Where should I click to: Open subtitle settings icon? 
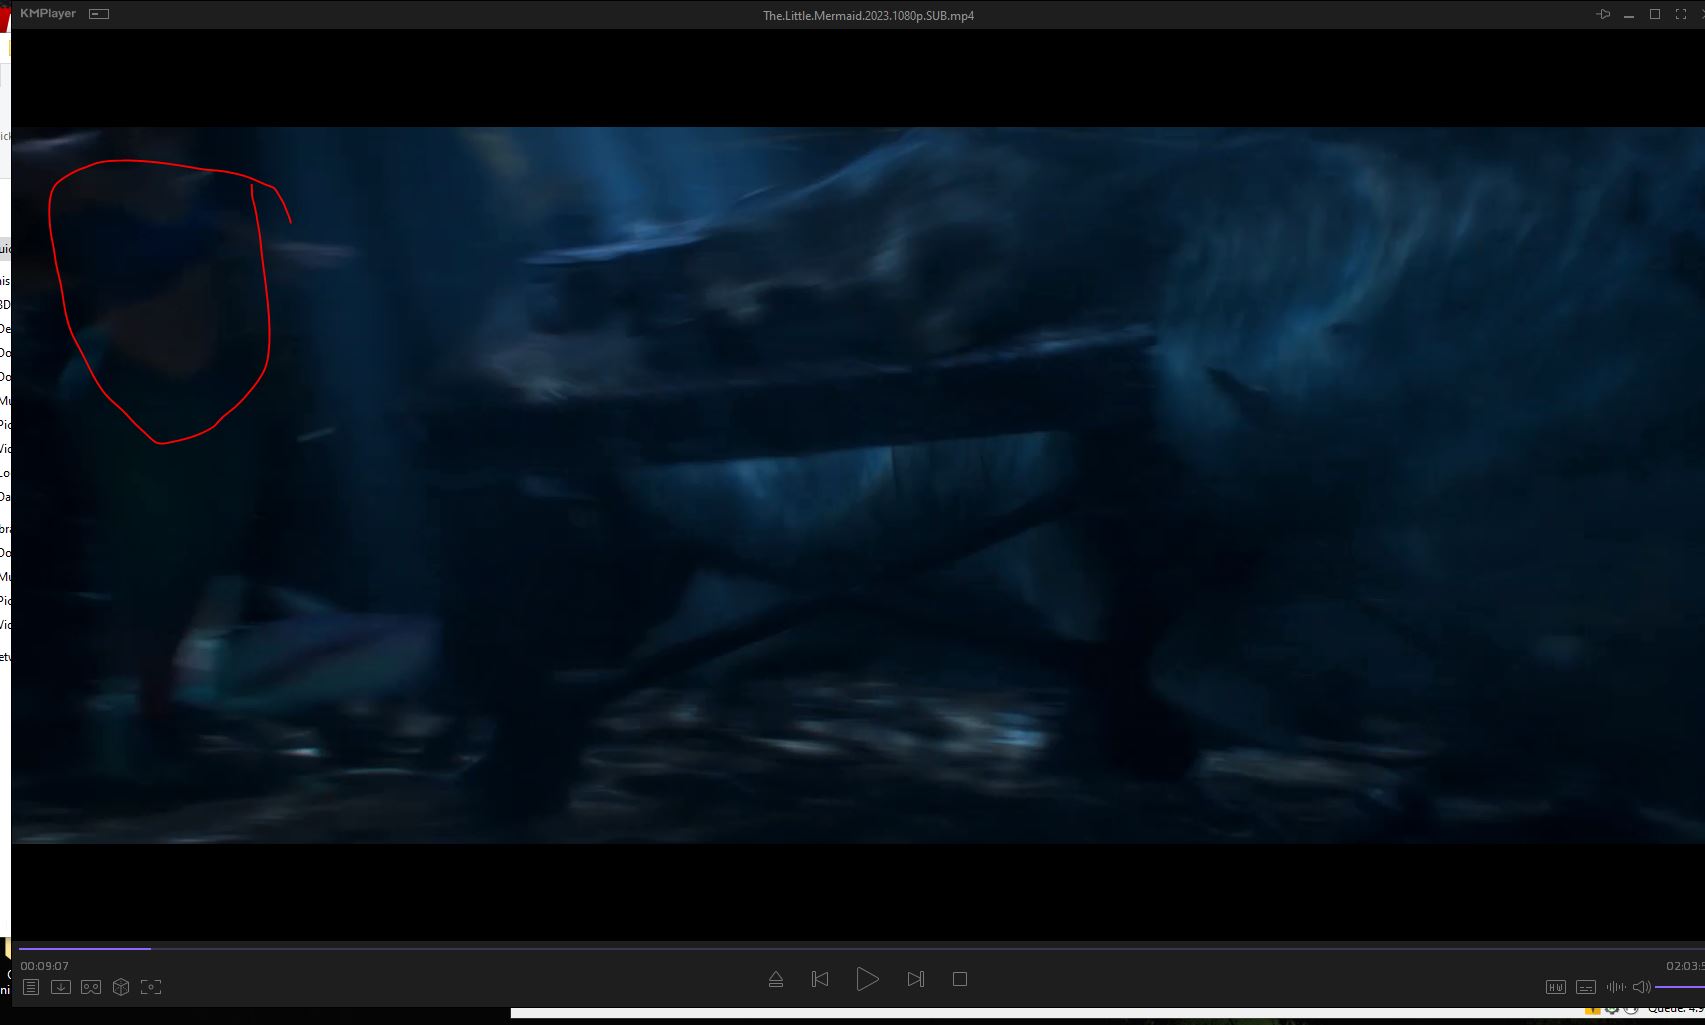pos(1586,987)
